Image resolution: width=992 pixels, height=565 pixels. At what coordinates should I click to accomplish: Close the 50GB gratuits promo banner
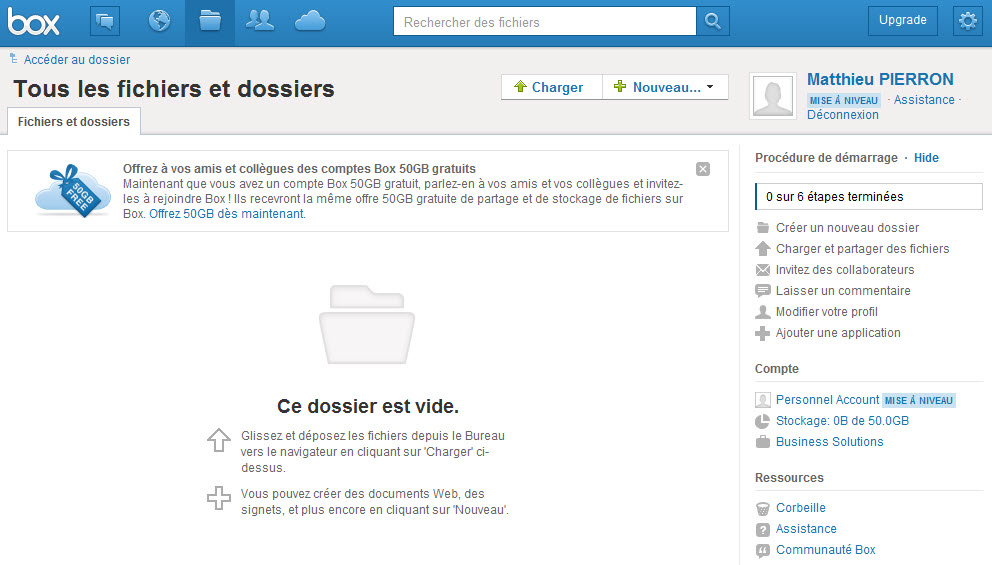703,169
